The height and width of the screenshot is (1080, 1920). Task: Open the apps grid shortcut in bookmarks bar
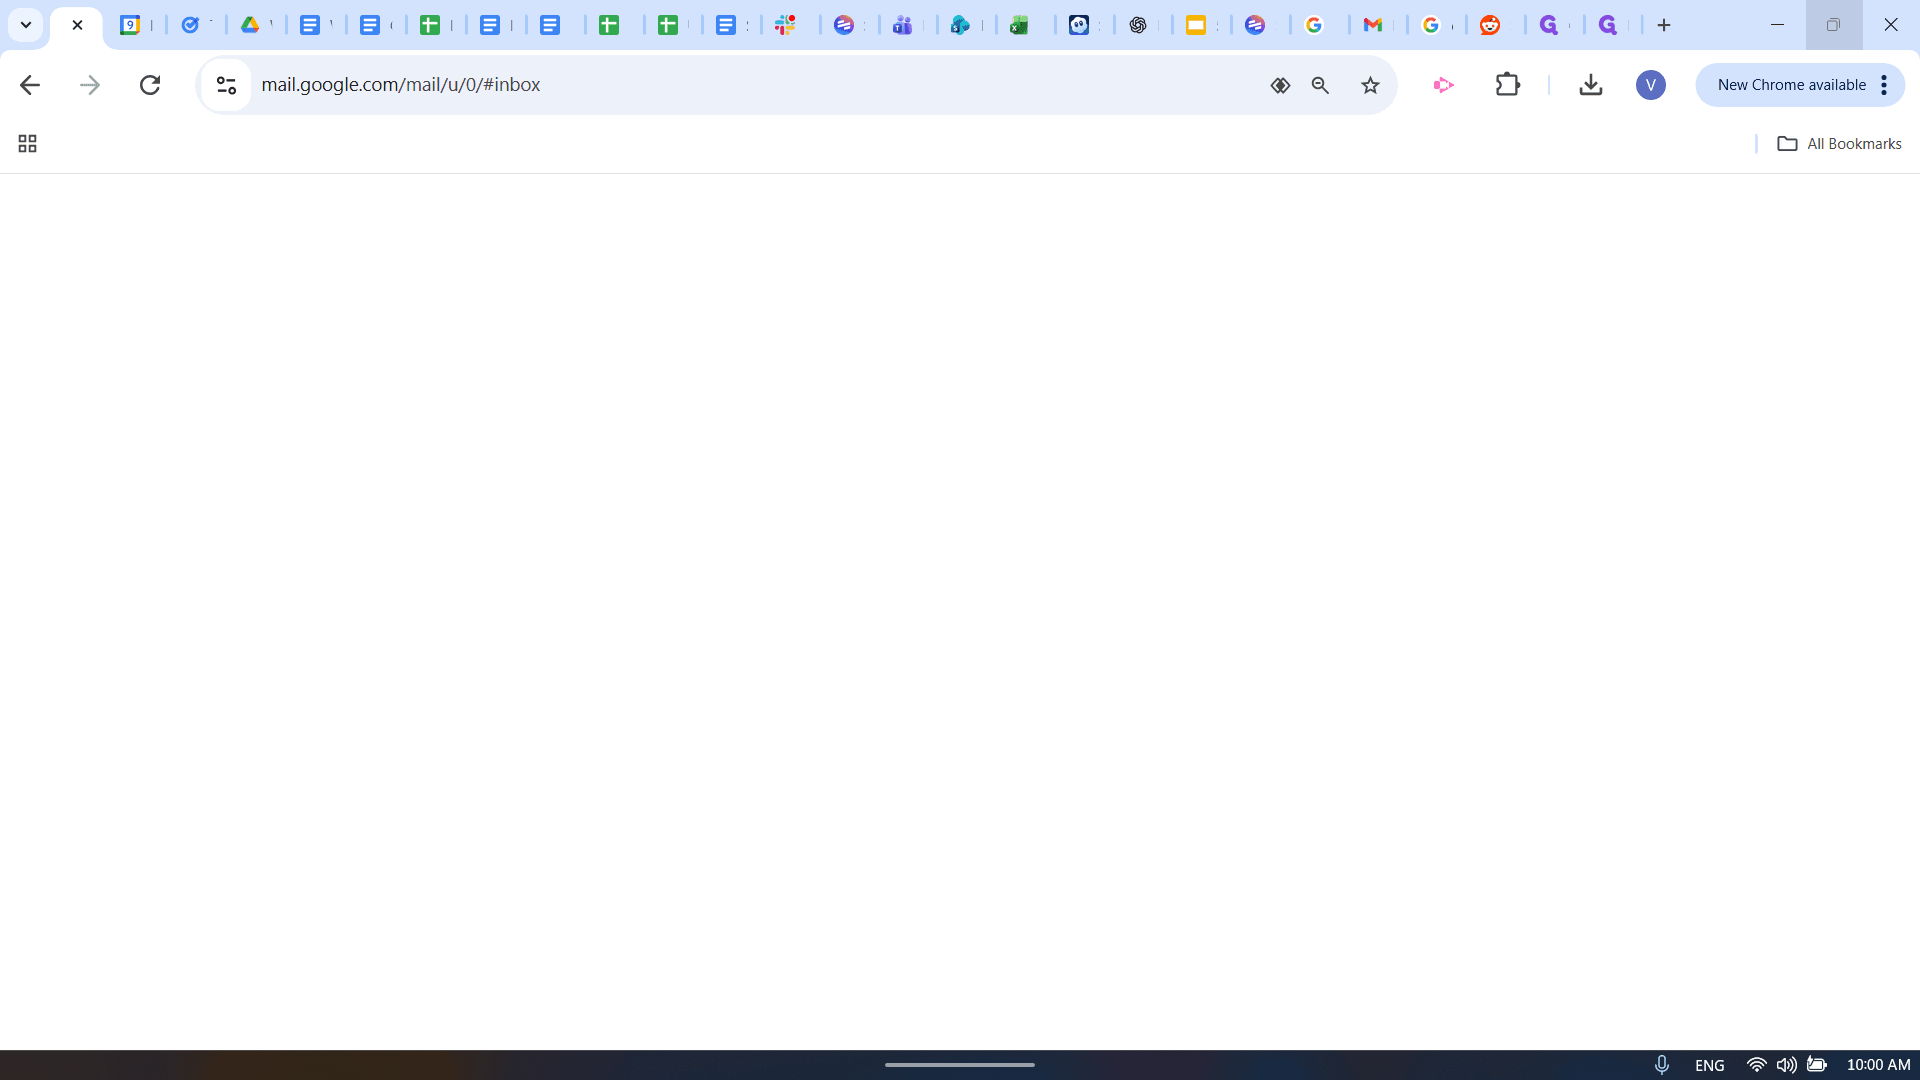click(27, 144)
